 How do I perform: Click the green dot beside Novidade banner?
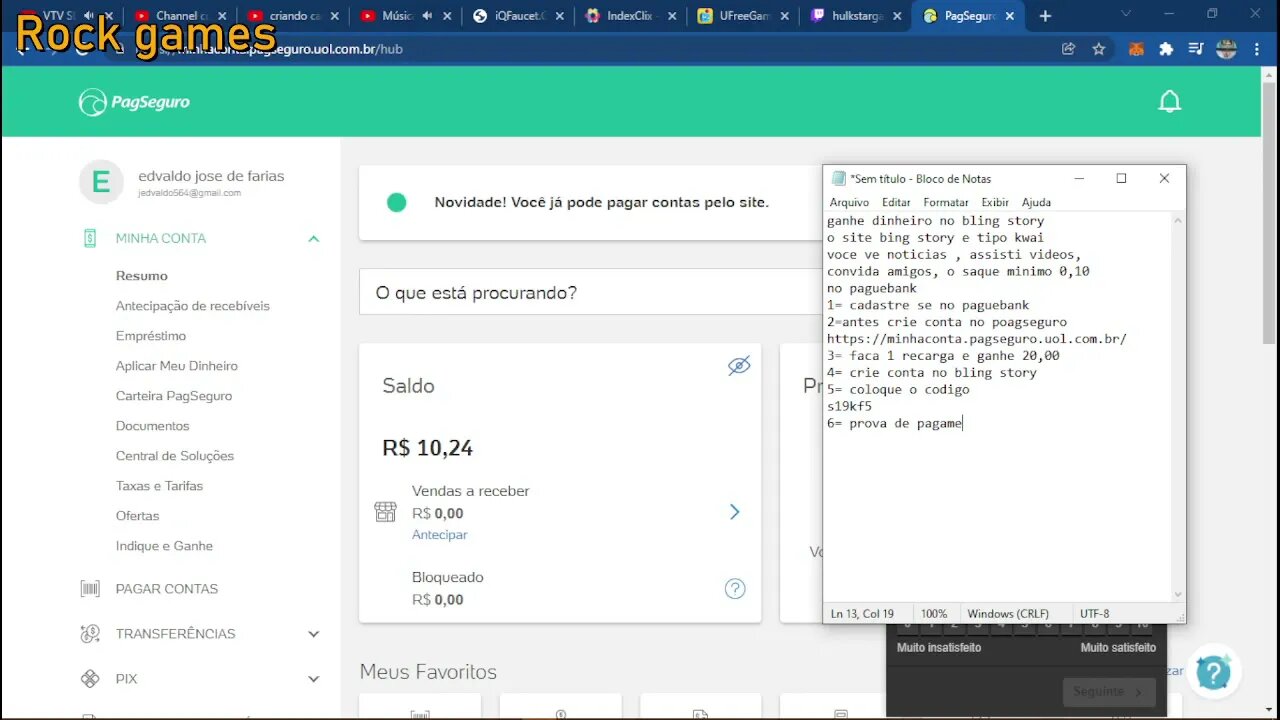coord(396,202)
